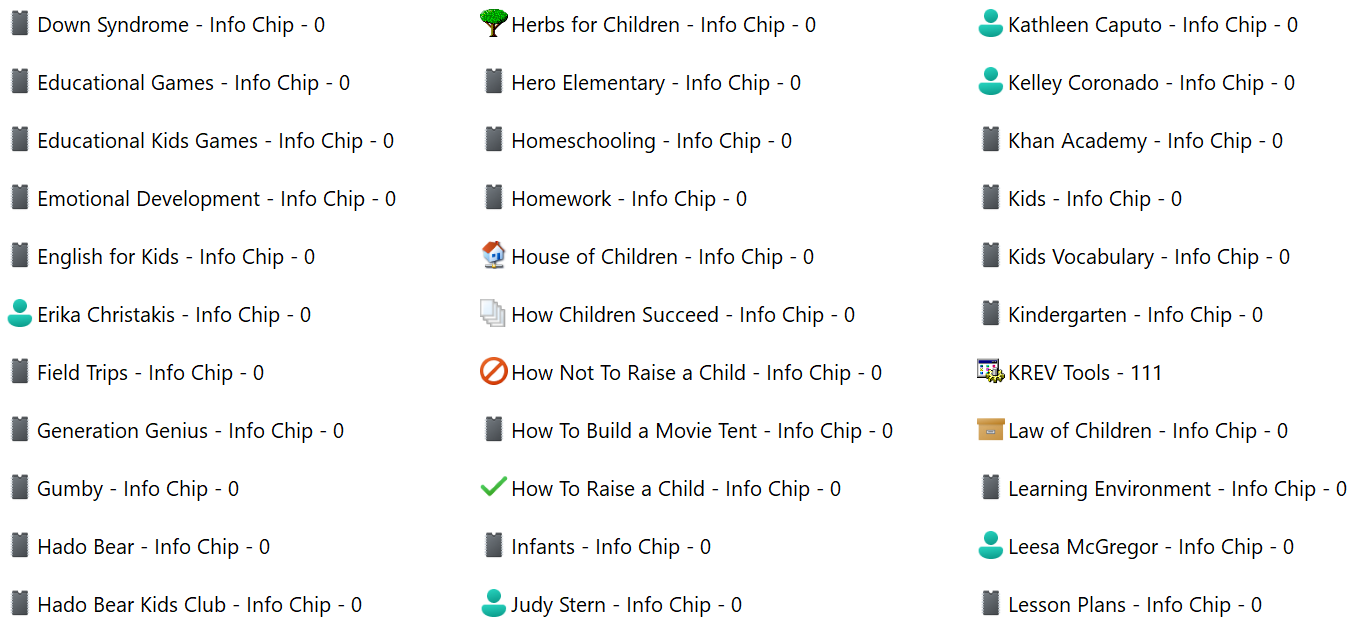Viewport: 1354px width, 621px height.
Task: Click the chip icon next to Khan Academy
Action: pos(990,139)
